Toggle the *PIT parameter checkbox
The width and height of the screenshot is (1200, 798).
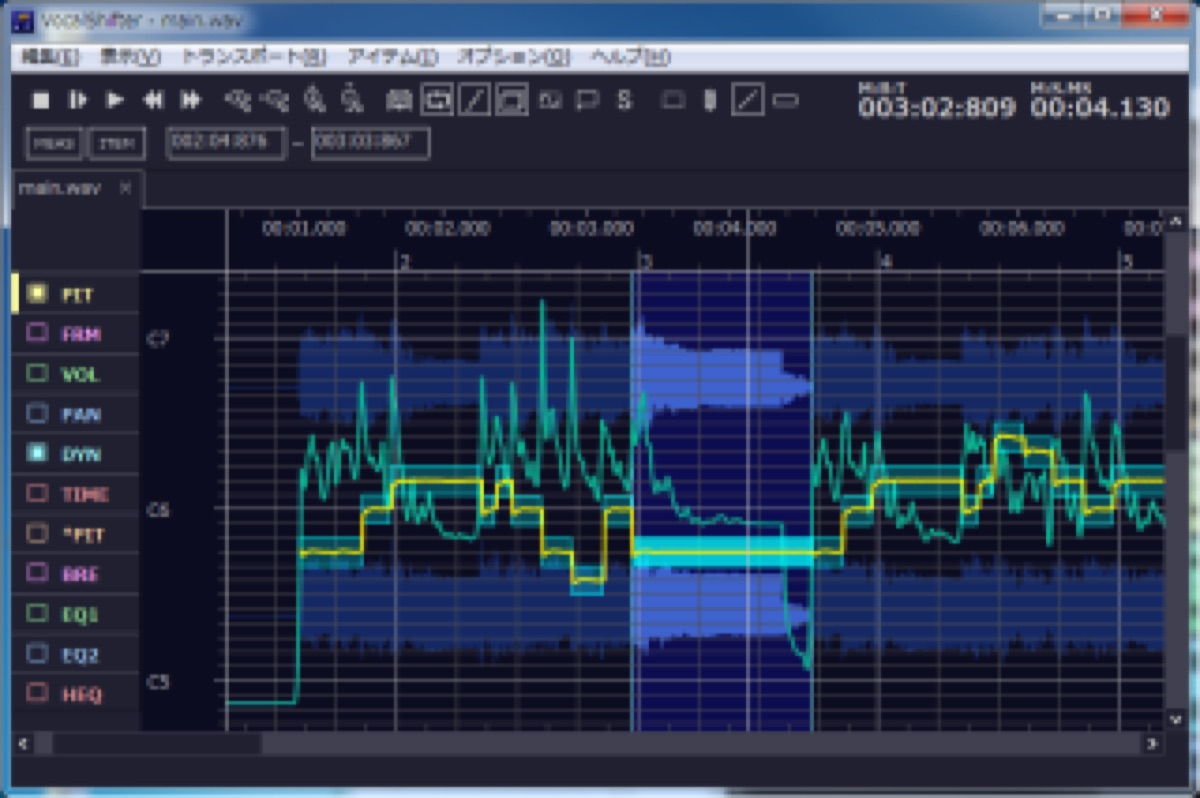tap(37, 533)
